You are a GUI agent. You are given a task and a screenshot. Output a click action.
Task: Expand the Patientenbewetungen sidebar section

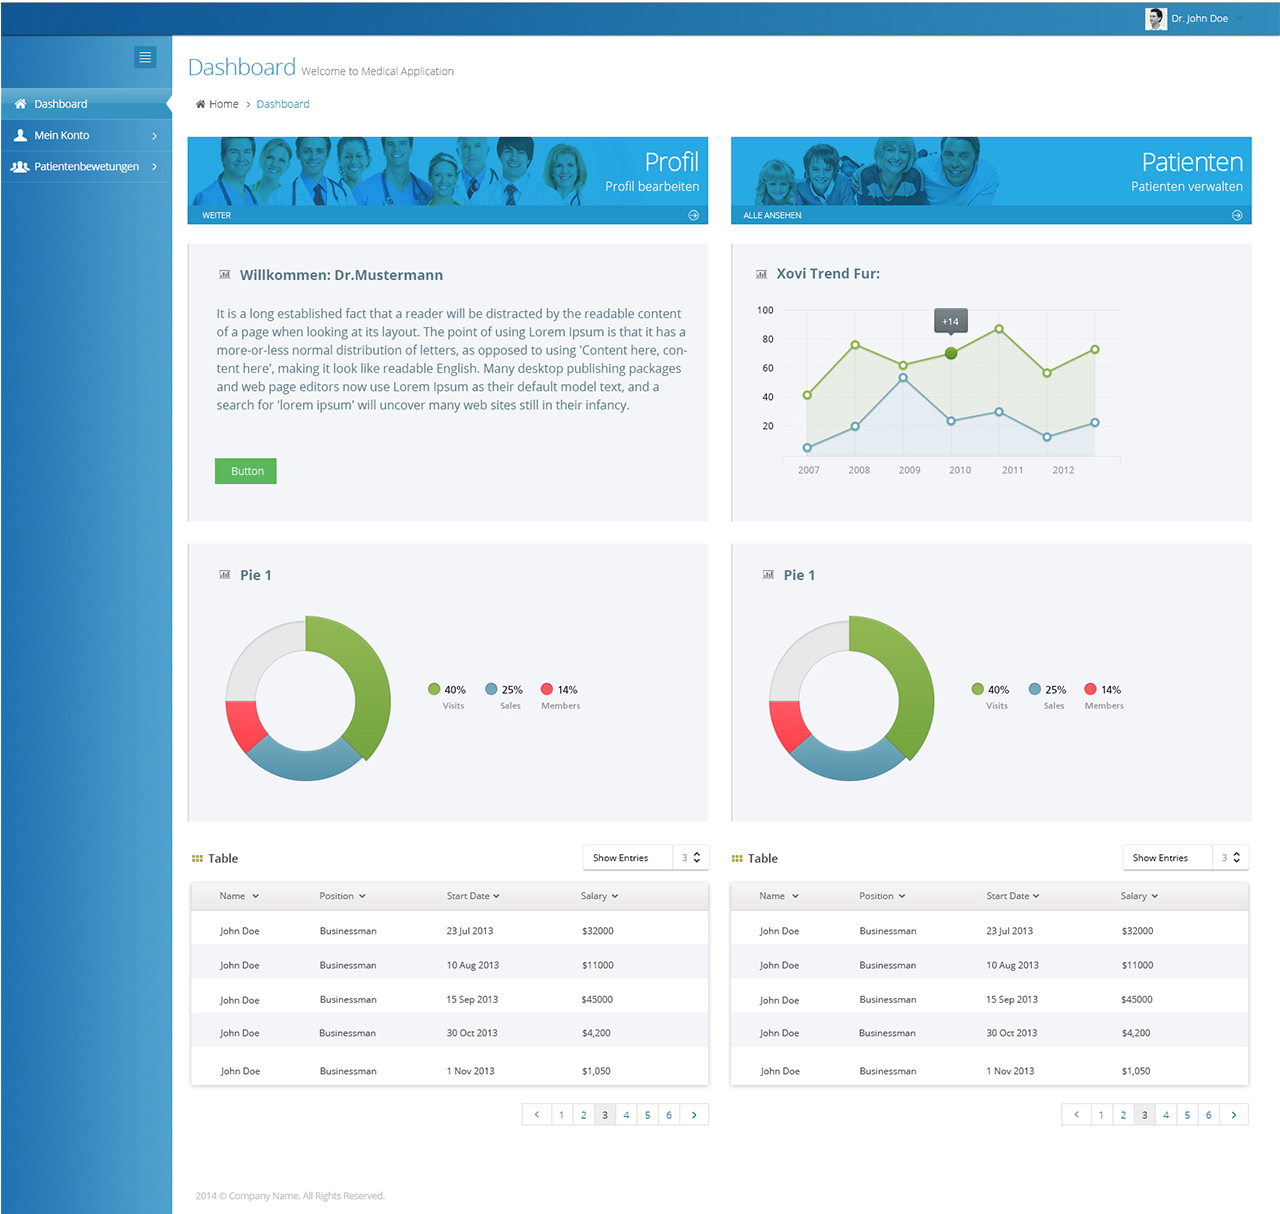87,166
